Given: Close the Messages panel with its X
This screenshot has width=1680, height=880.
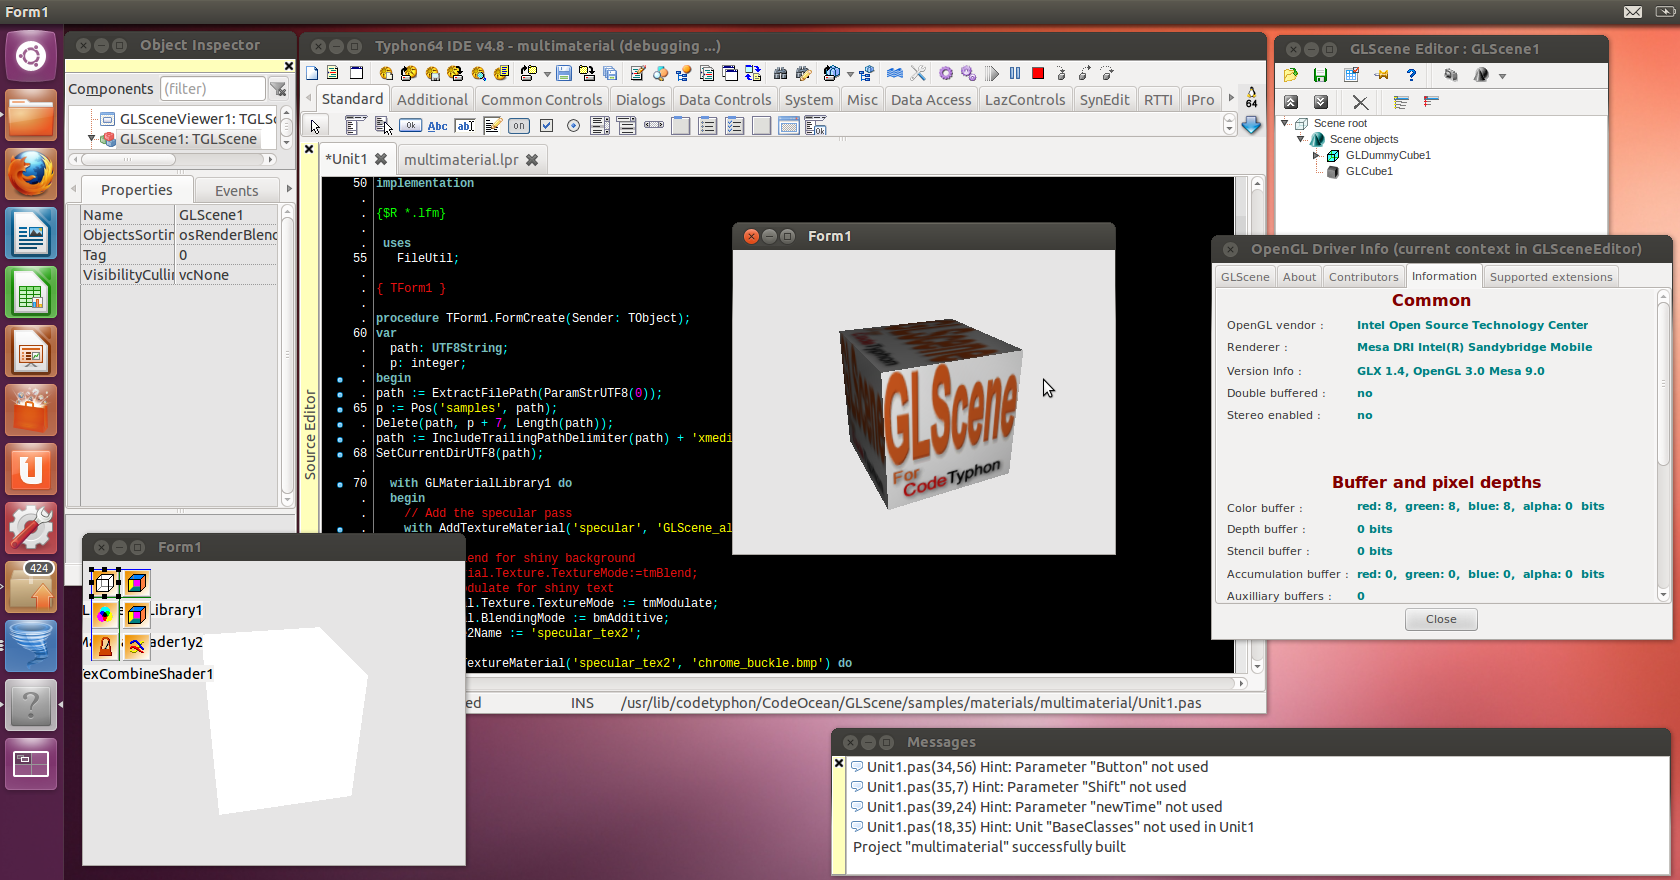Looking at the screenshot, I should tap(839, 763).
